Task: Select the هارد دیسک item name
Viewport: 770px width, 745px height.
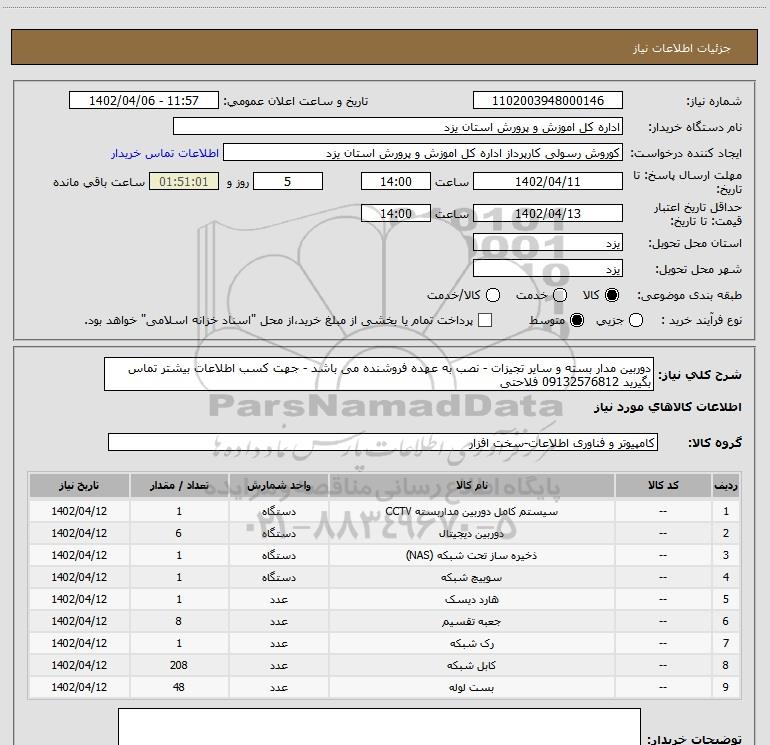Action: pos(471,600)
